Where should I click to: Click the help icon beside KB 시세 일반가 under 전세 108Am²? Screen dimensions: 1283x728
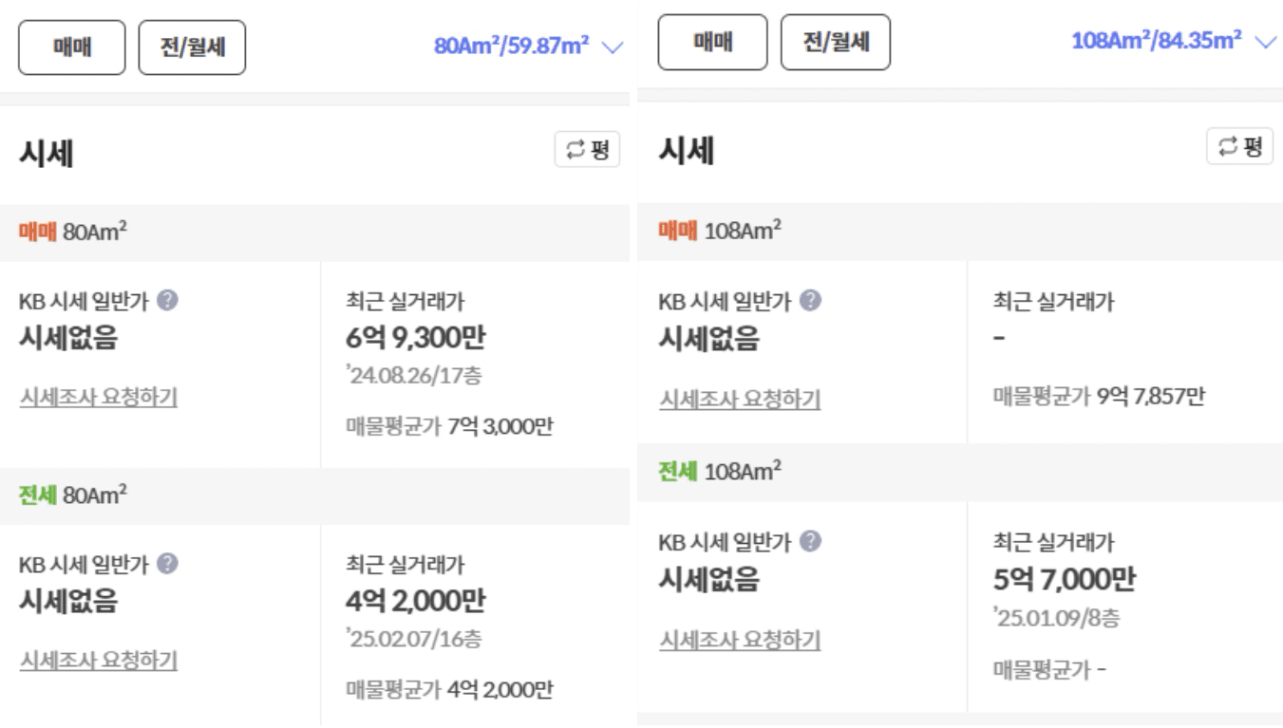pyautogui.click(x=812, y=542)
